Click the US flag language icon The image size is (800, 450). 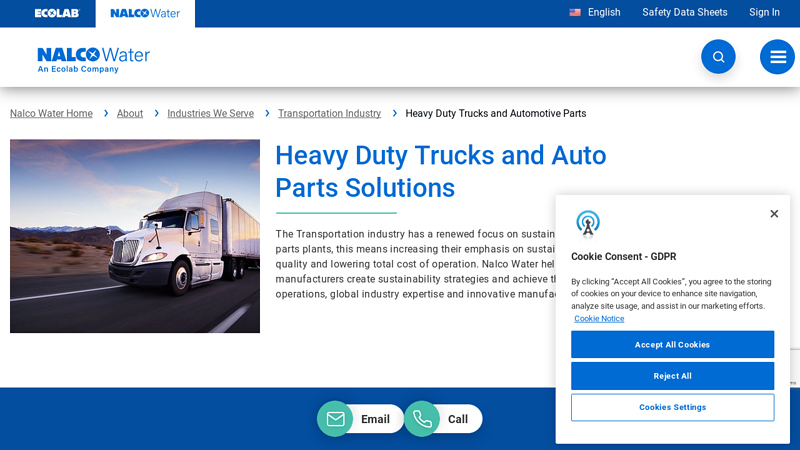(x=575, y=12)
